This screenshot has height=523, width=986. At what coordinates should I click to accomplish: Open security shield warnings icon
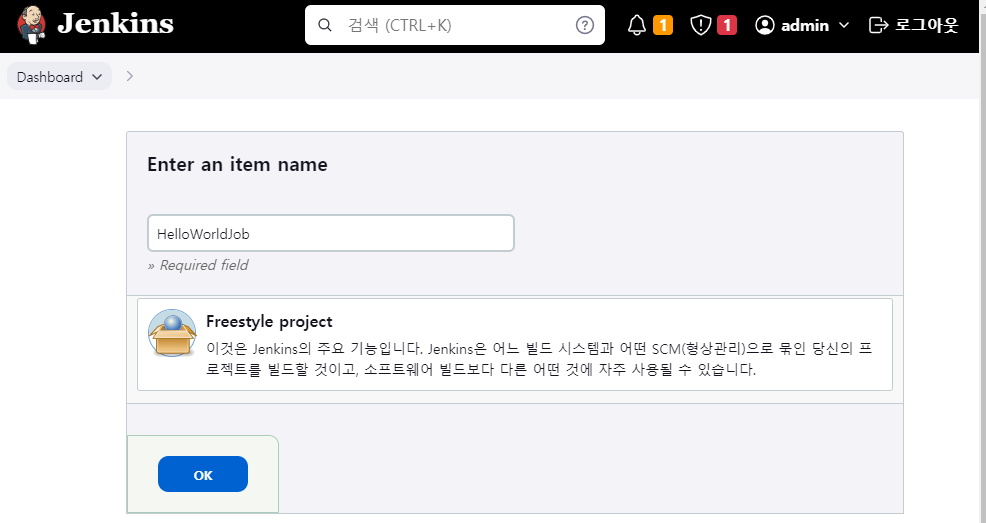[x=701, y=25]
